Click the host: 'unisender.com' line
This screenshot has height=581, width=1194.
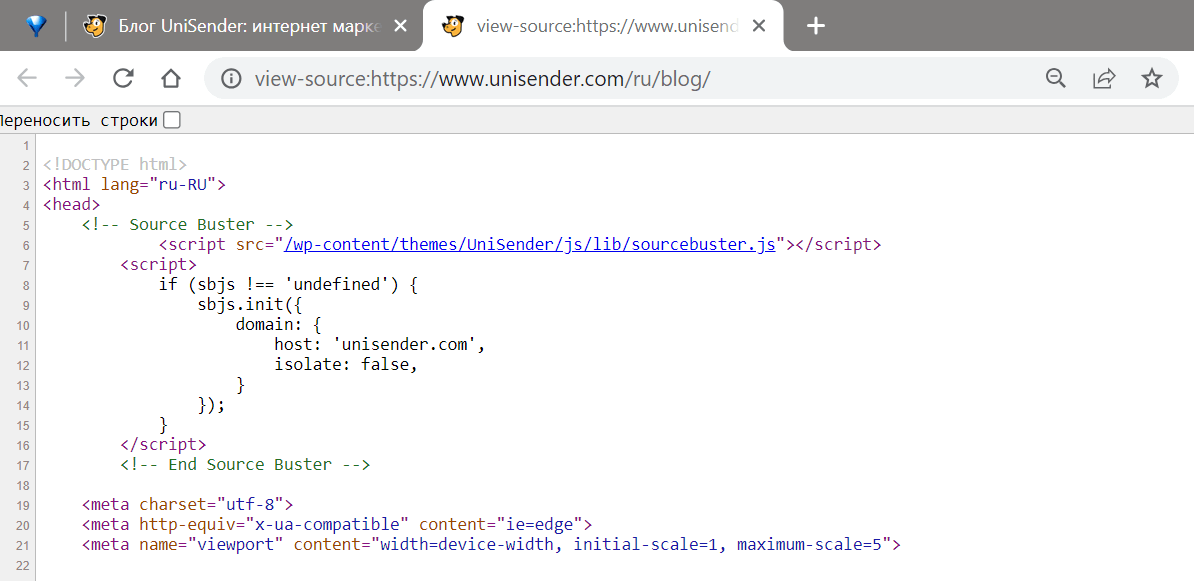380,345
